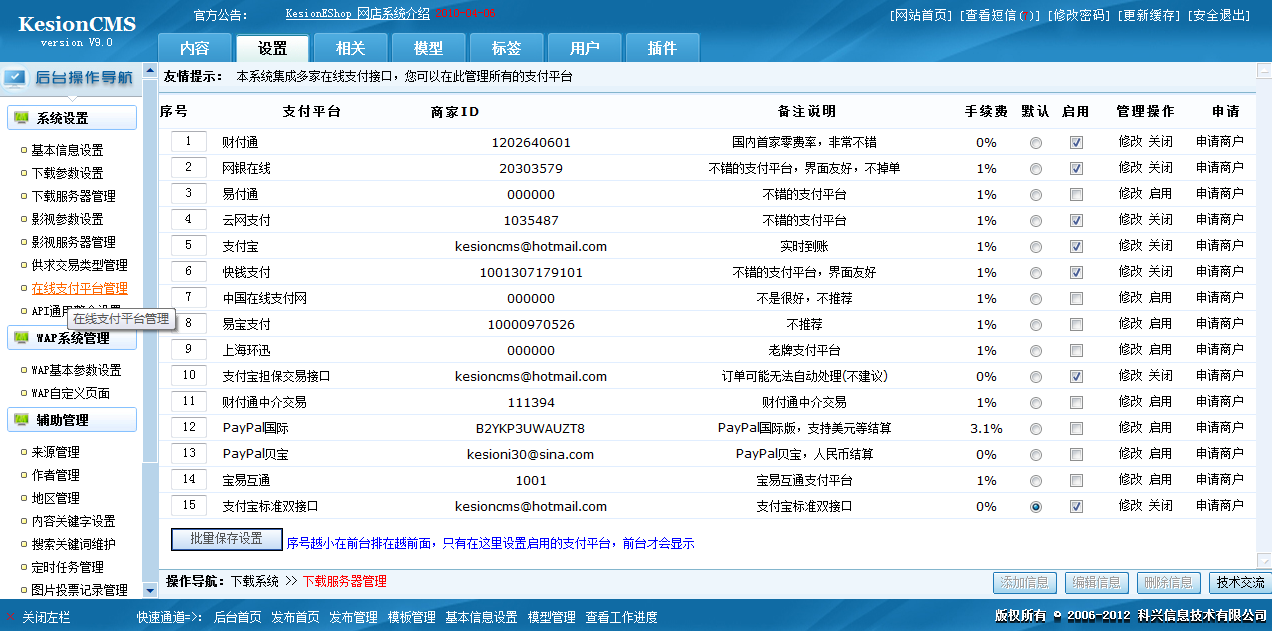Open 来源管理 in the sidebar

(55, 452)
